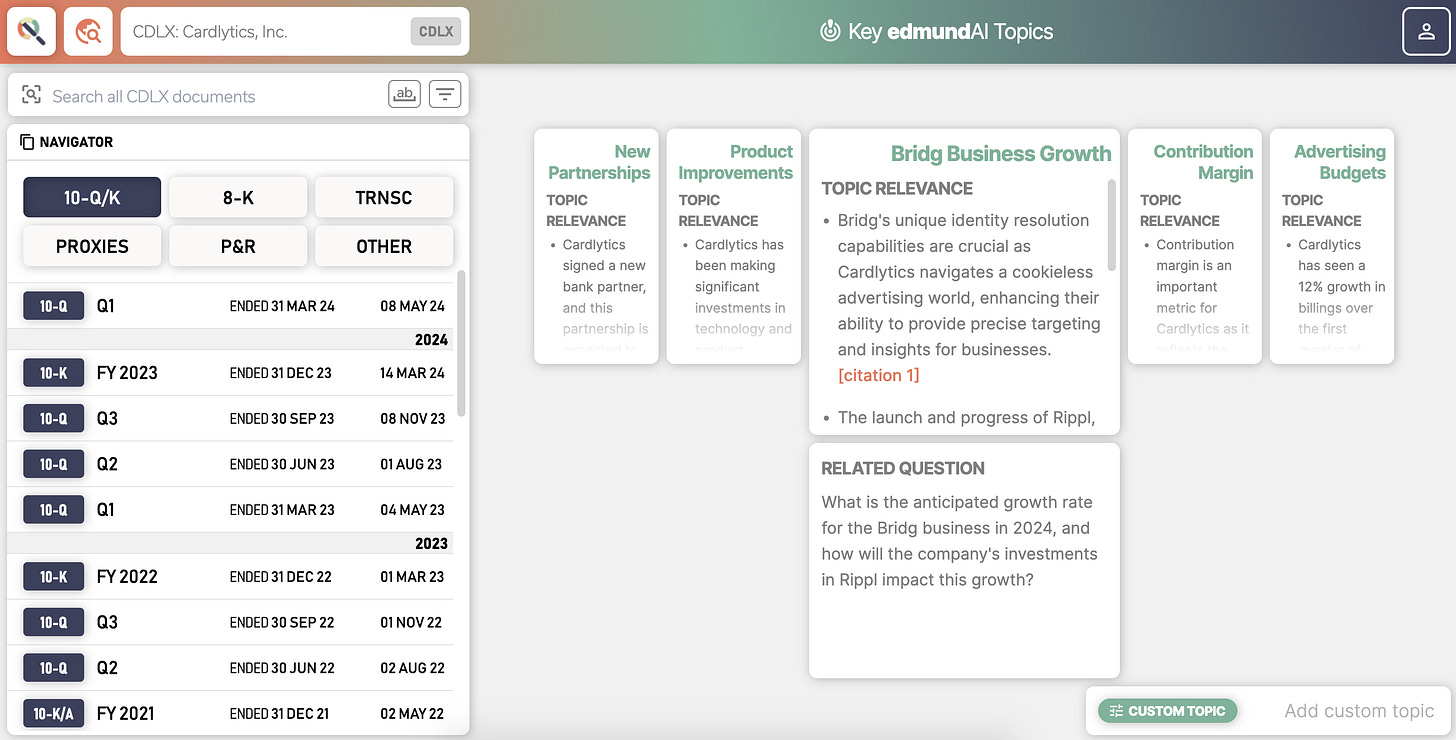Switch to the TRNSC tab
This screenshot has width=1456, height=740.
pyautogui.click(x=384, y=197)
